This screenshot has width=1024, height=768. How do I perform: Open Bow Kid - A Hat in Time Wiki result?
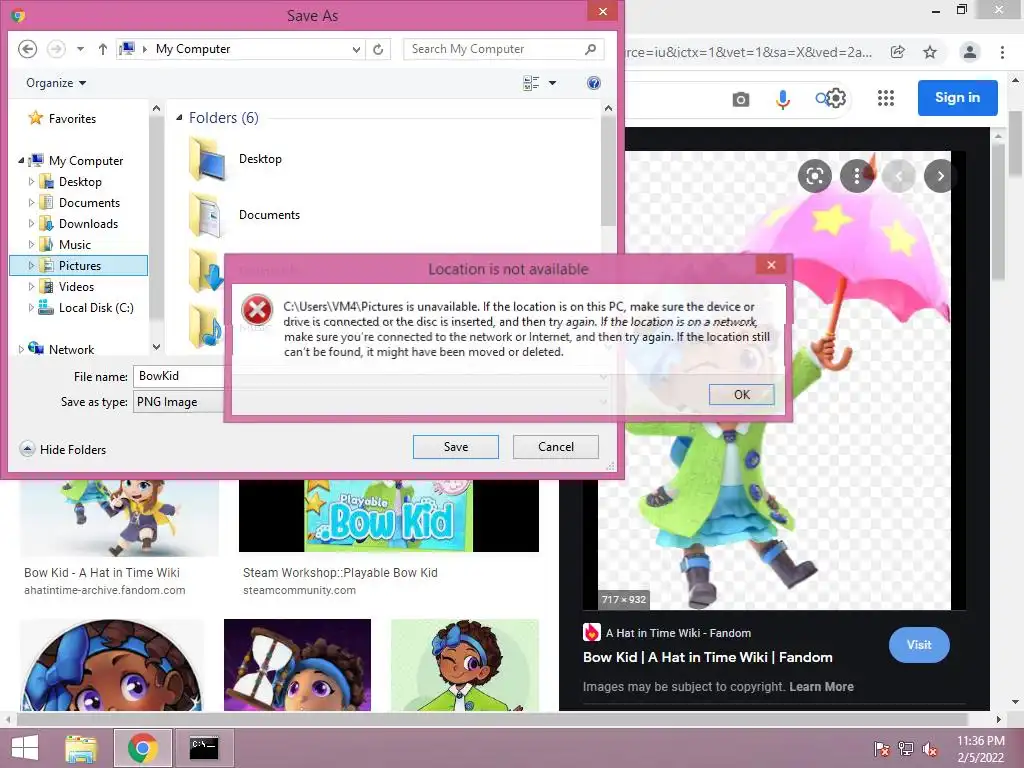[x=102, y=573]
